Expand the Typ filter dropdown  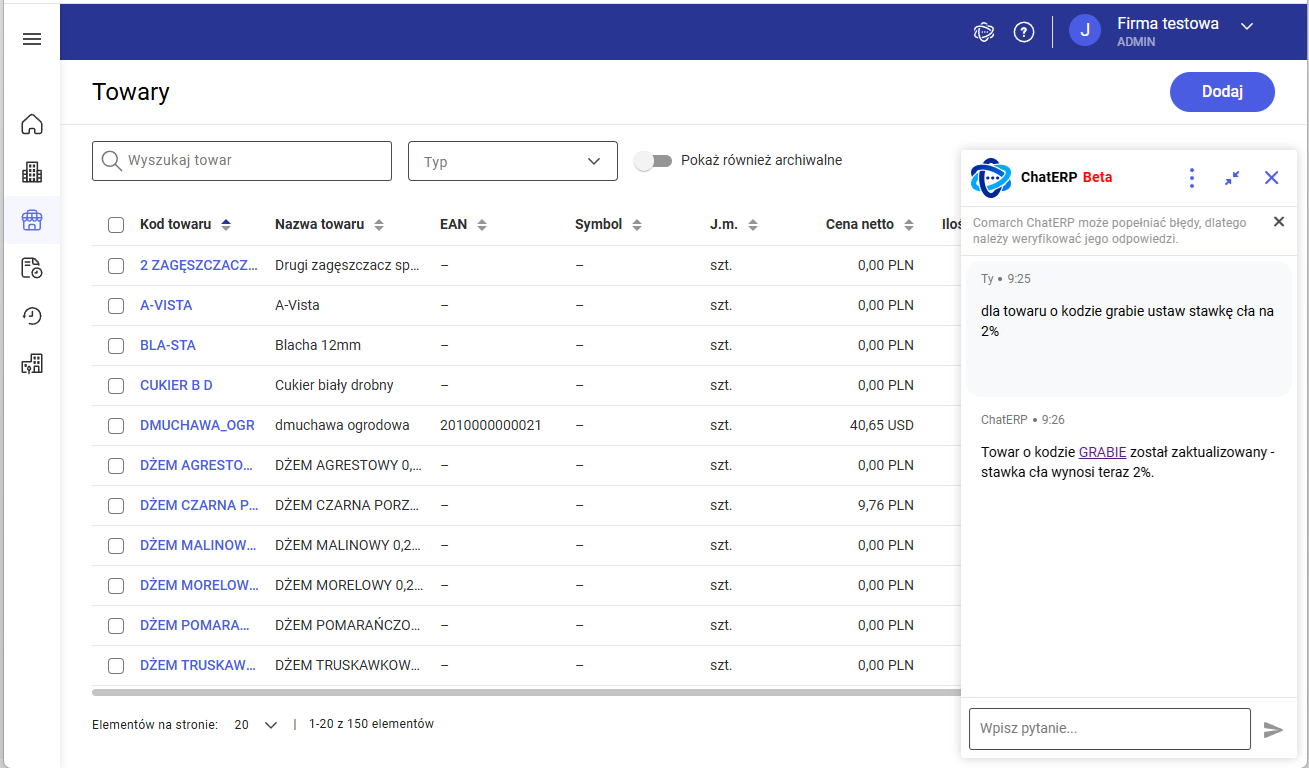(x=512, y=161)
